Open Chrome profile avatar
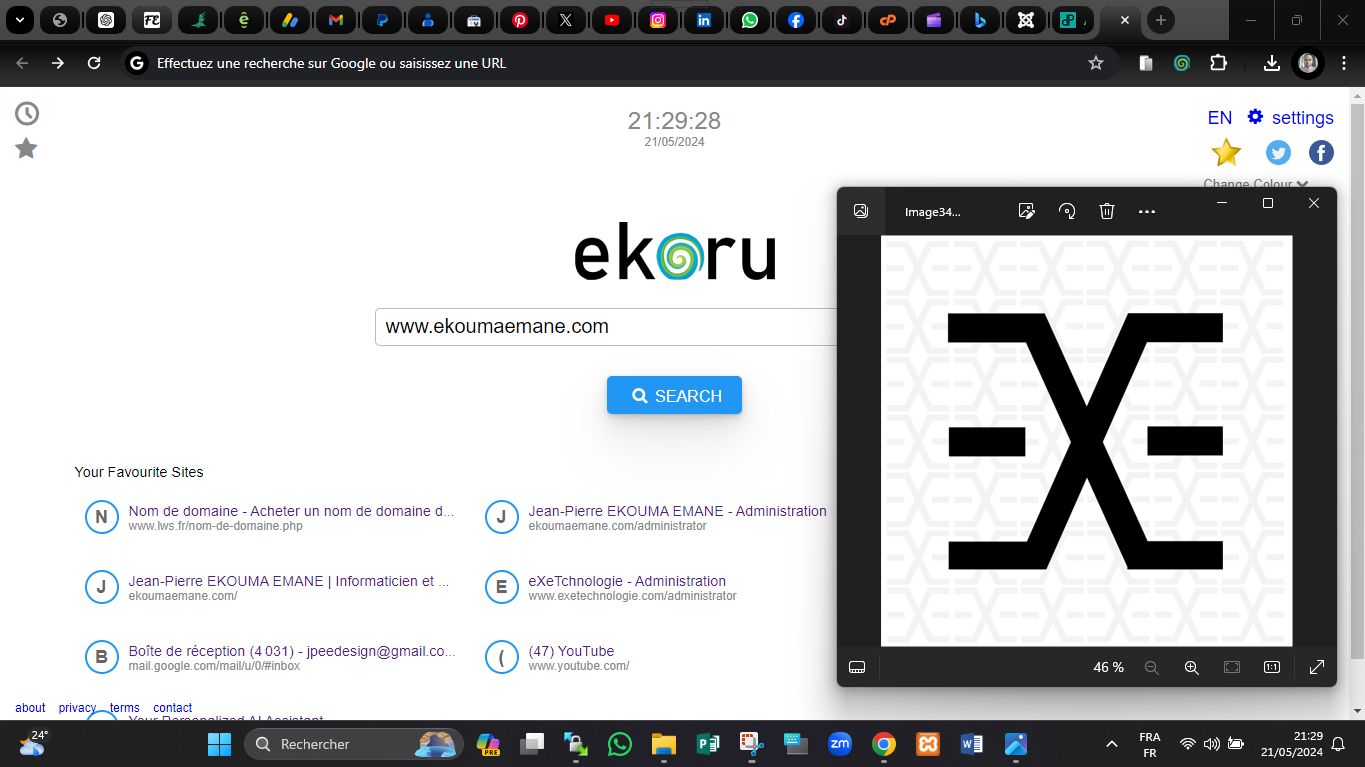 coord(1308,63)
